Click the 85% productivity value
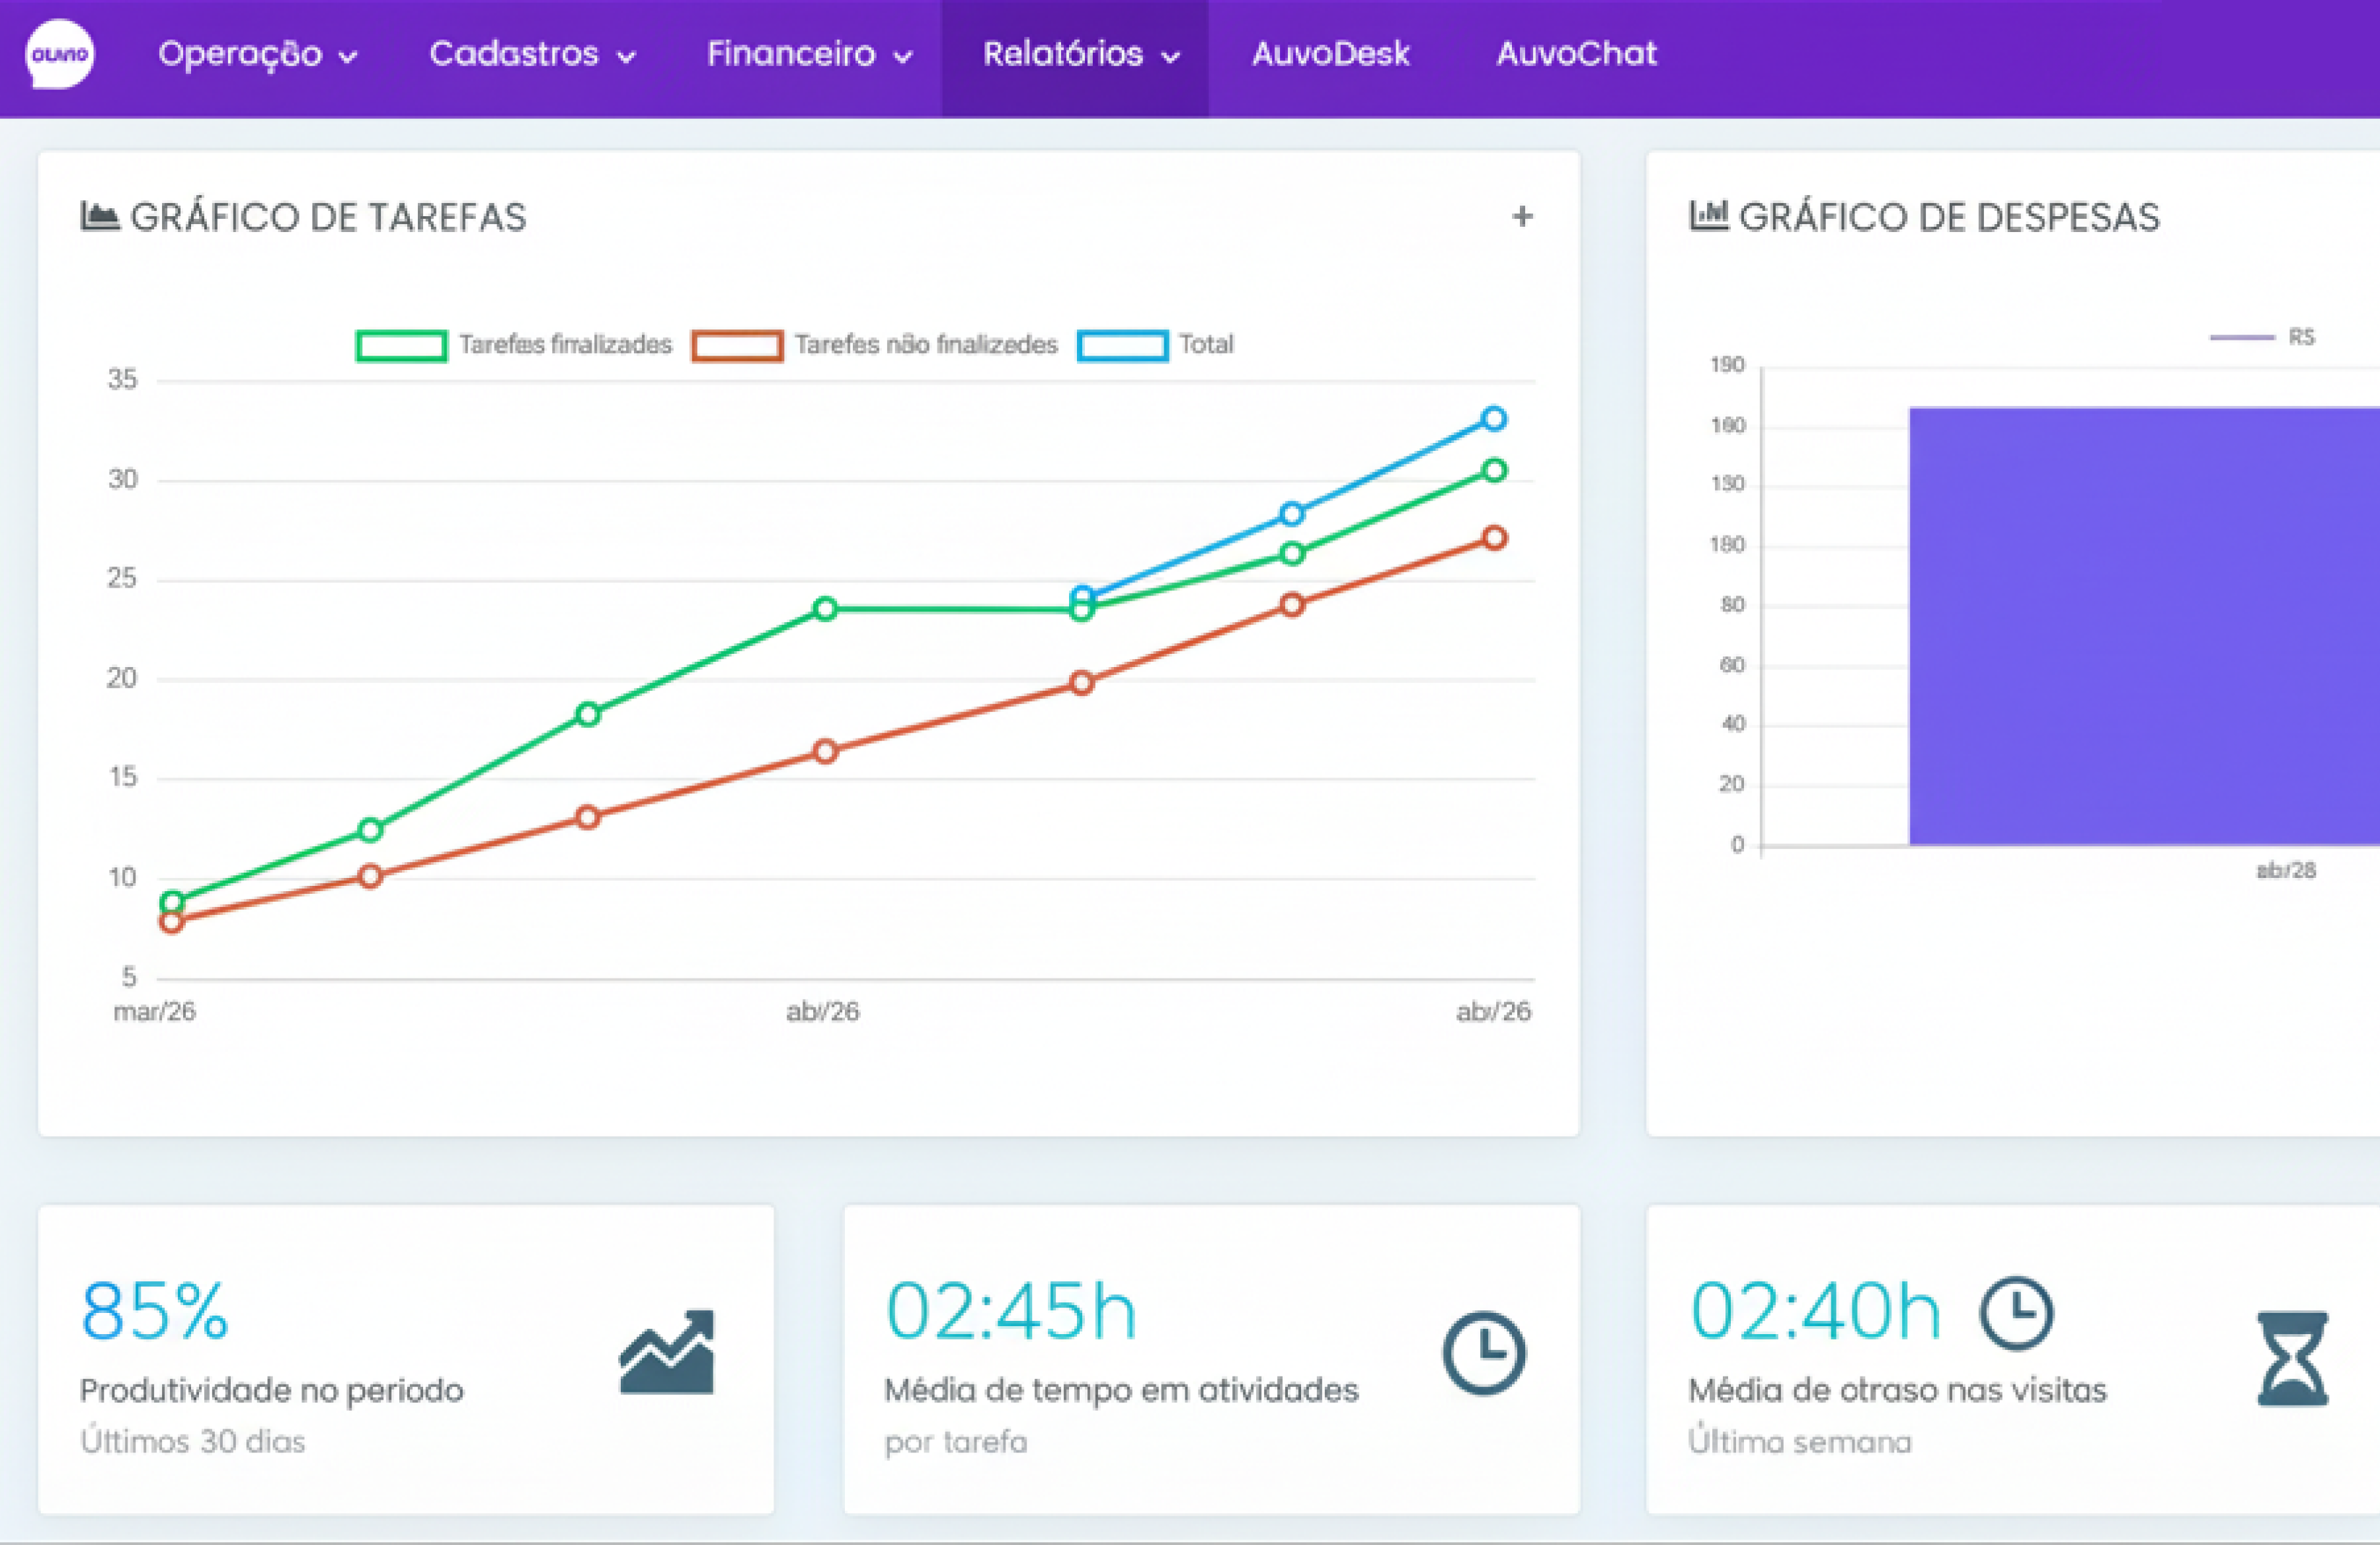The width and height of the screenshot is (2380, 1545). (x=155, y=1310)
